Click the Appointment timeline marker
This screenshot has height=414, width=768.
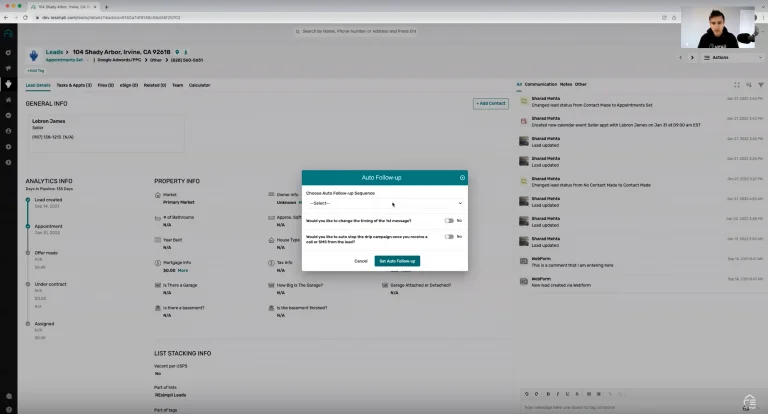[x=28, y=226]
